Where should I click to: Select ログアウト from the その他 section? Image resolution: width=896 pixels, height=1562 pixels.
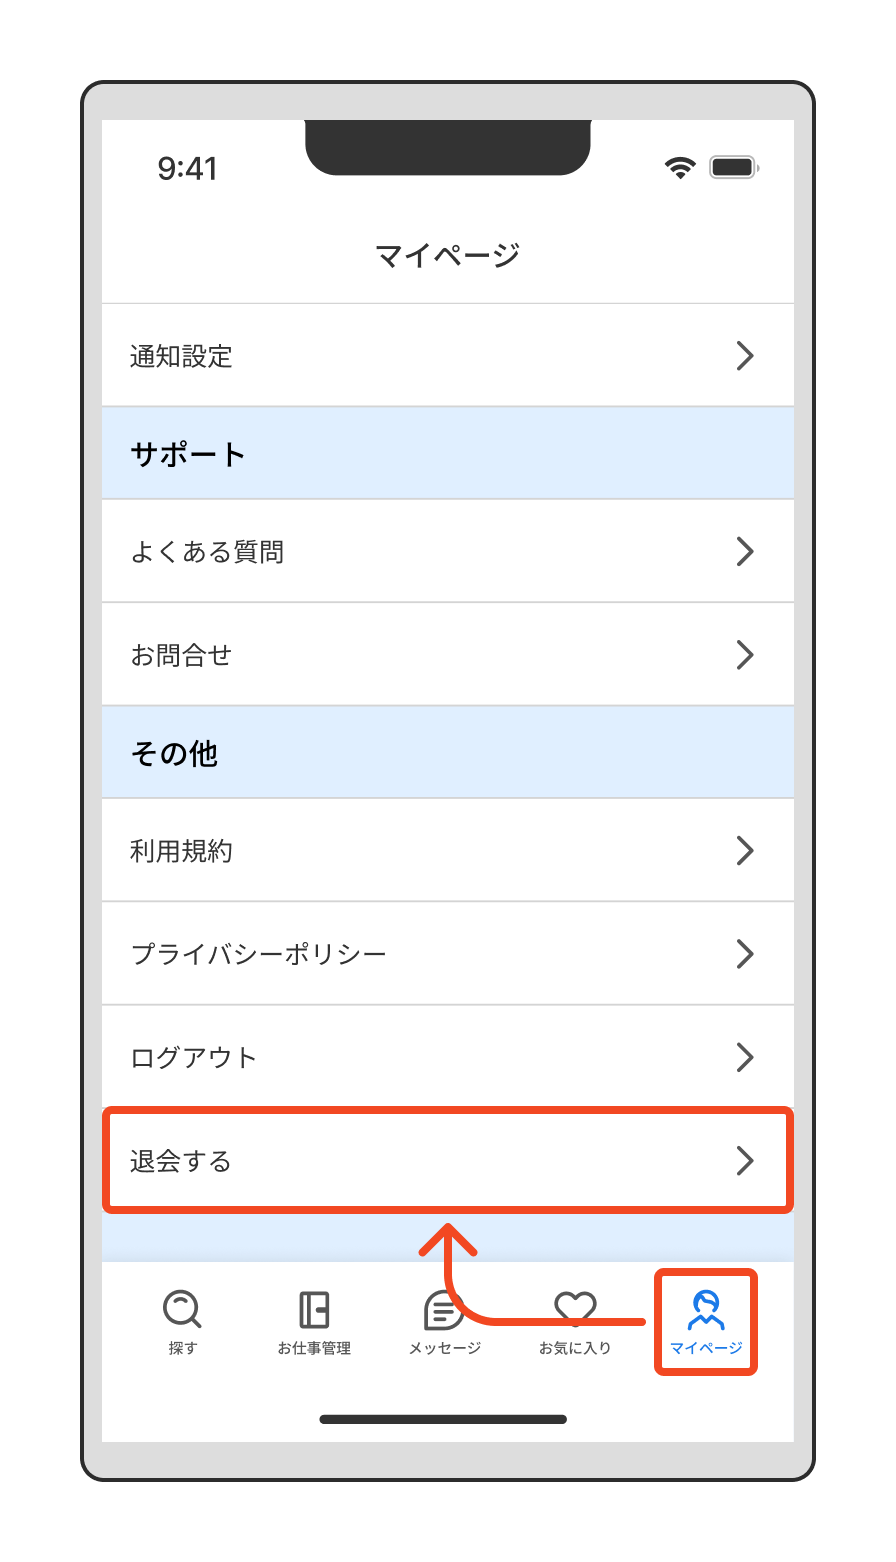coord(447,1057)
